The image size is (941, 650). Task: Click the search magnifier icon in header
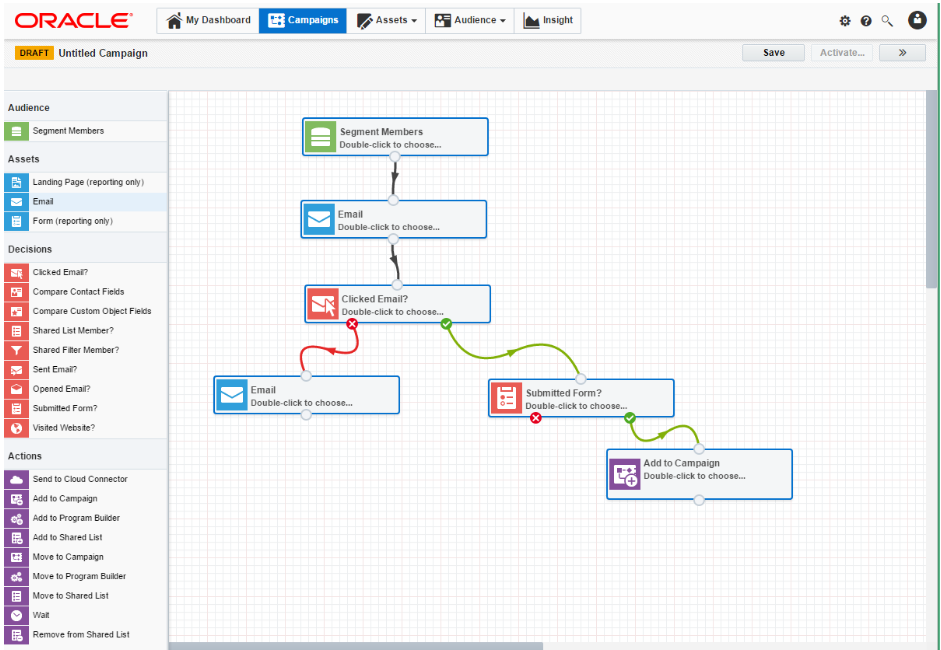pos(887,21)
